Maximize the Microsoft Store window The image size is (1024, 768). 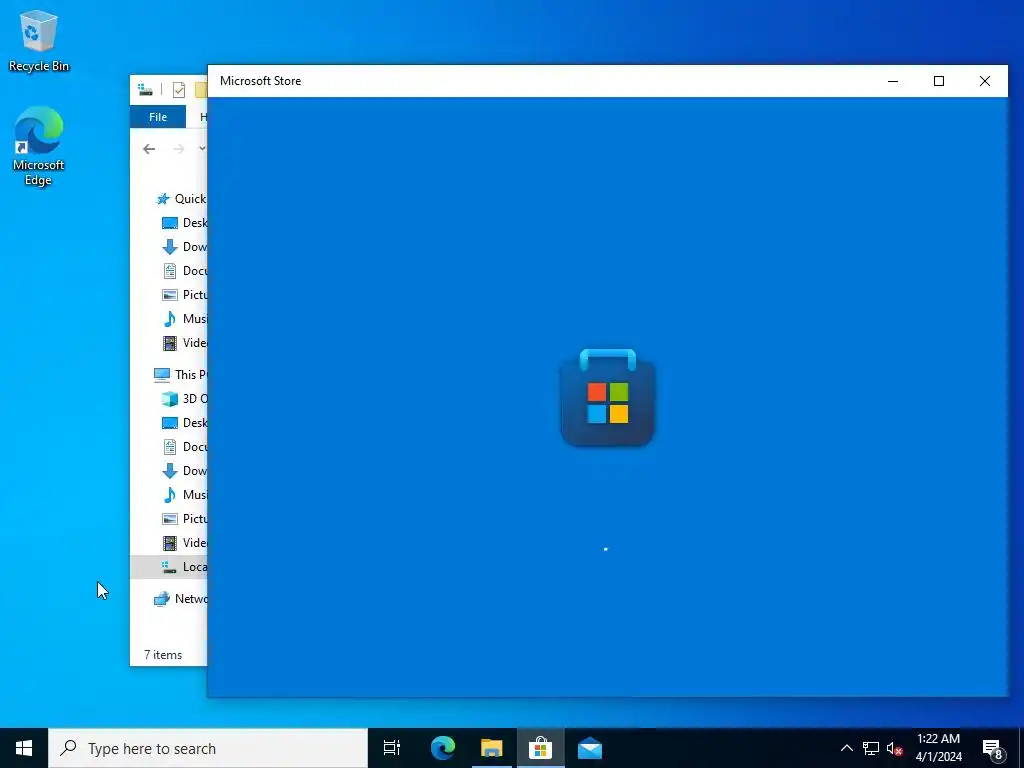point(938,81)
